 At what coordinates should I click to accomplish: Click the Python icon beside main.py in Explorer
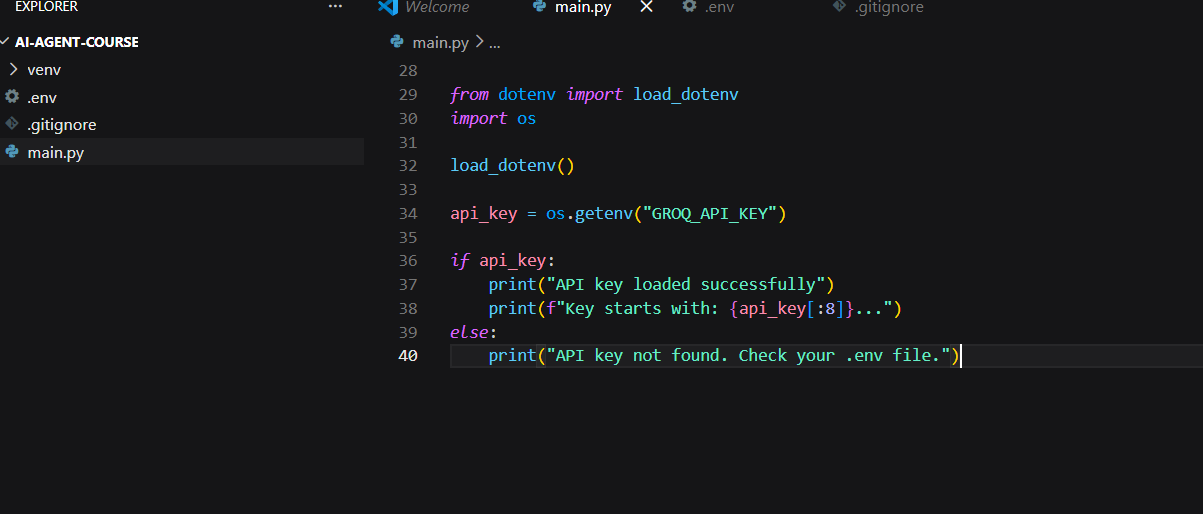pyautogui.click(x=12, y=152)
